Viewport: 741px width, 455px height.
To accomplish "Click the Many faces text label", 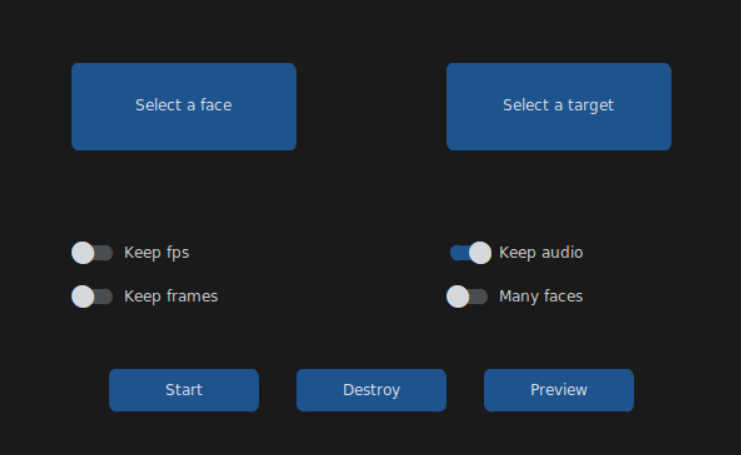I will (540, 296).
